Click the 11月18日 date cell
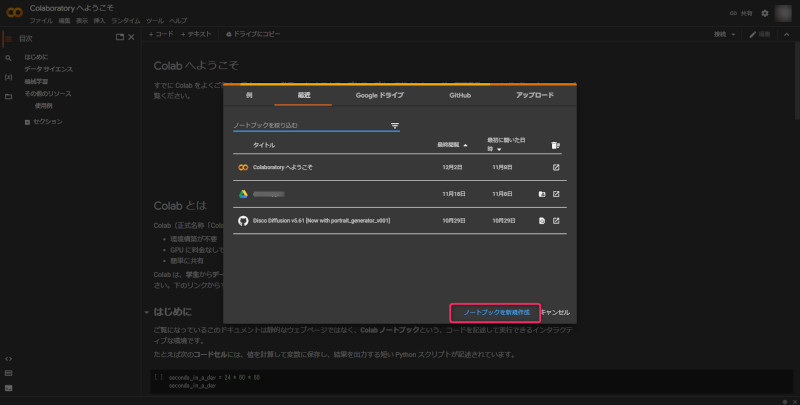 (454, 194)
